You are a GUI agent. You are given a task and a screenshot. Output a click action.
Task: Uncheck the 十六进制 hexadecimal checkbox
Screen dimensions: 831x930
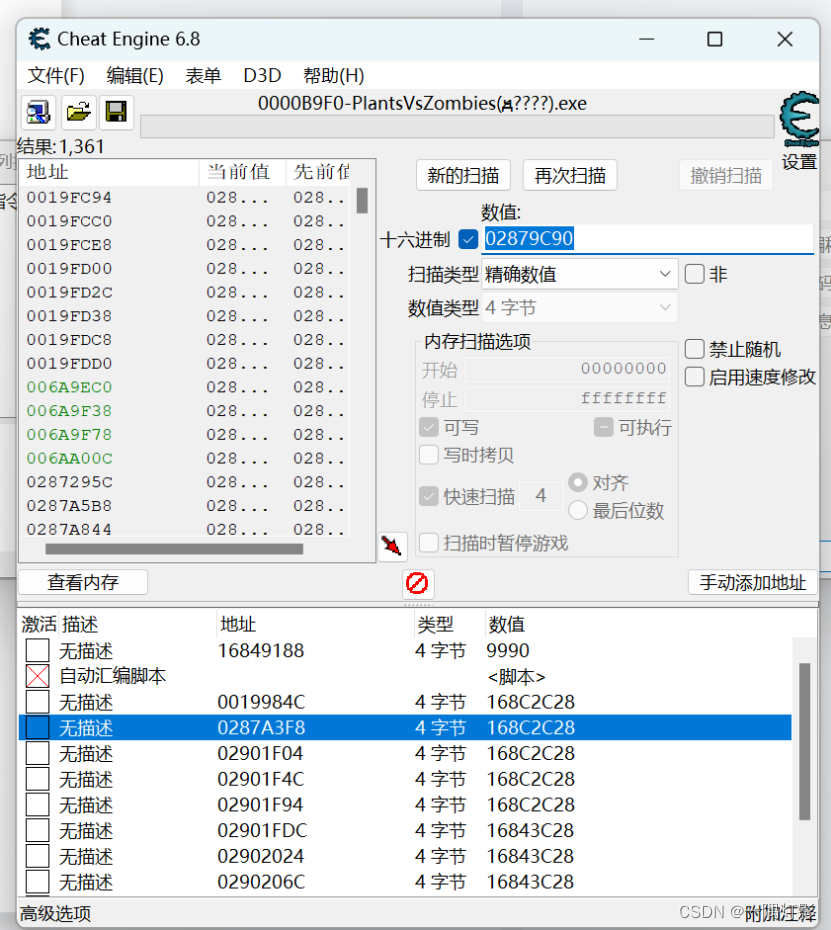468,239
